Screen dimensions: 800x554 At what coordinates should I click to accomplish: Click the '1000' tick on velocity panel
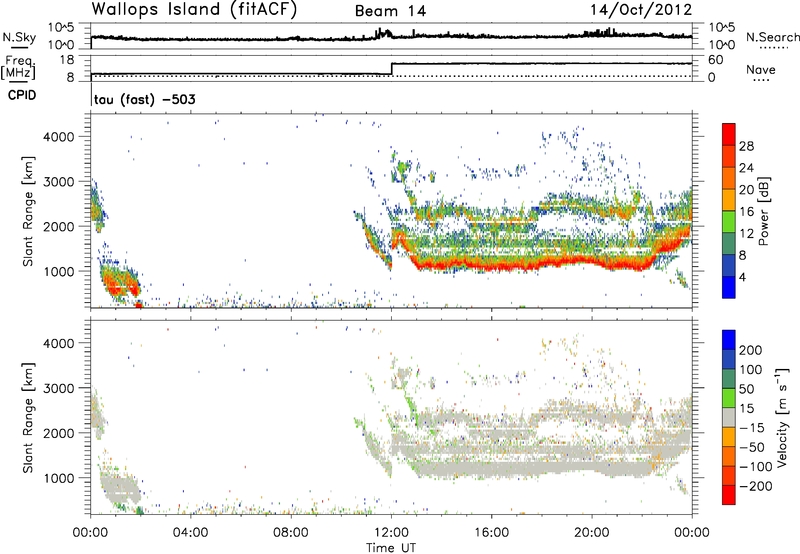[x=58, y=478]
